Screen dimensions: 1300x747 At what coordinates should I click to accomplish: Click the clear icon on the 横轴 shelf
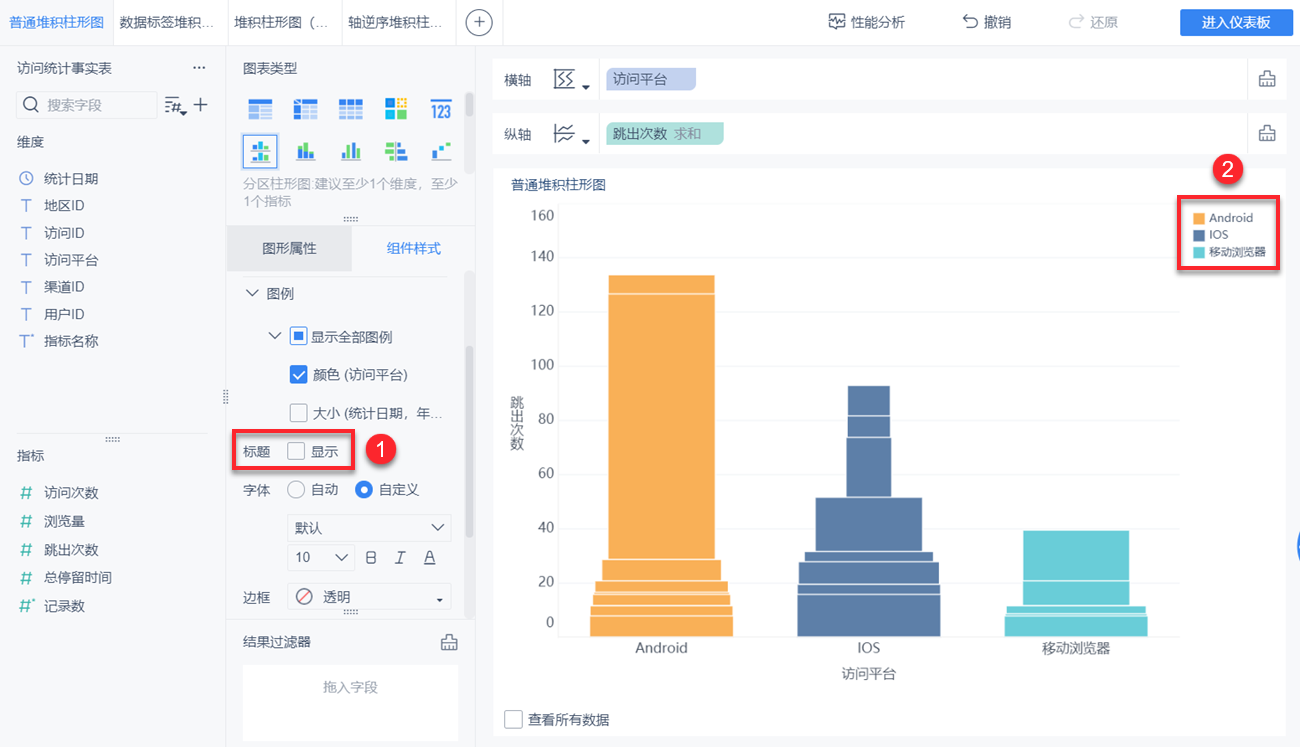pyautogui.click(x=1267, y=80)
